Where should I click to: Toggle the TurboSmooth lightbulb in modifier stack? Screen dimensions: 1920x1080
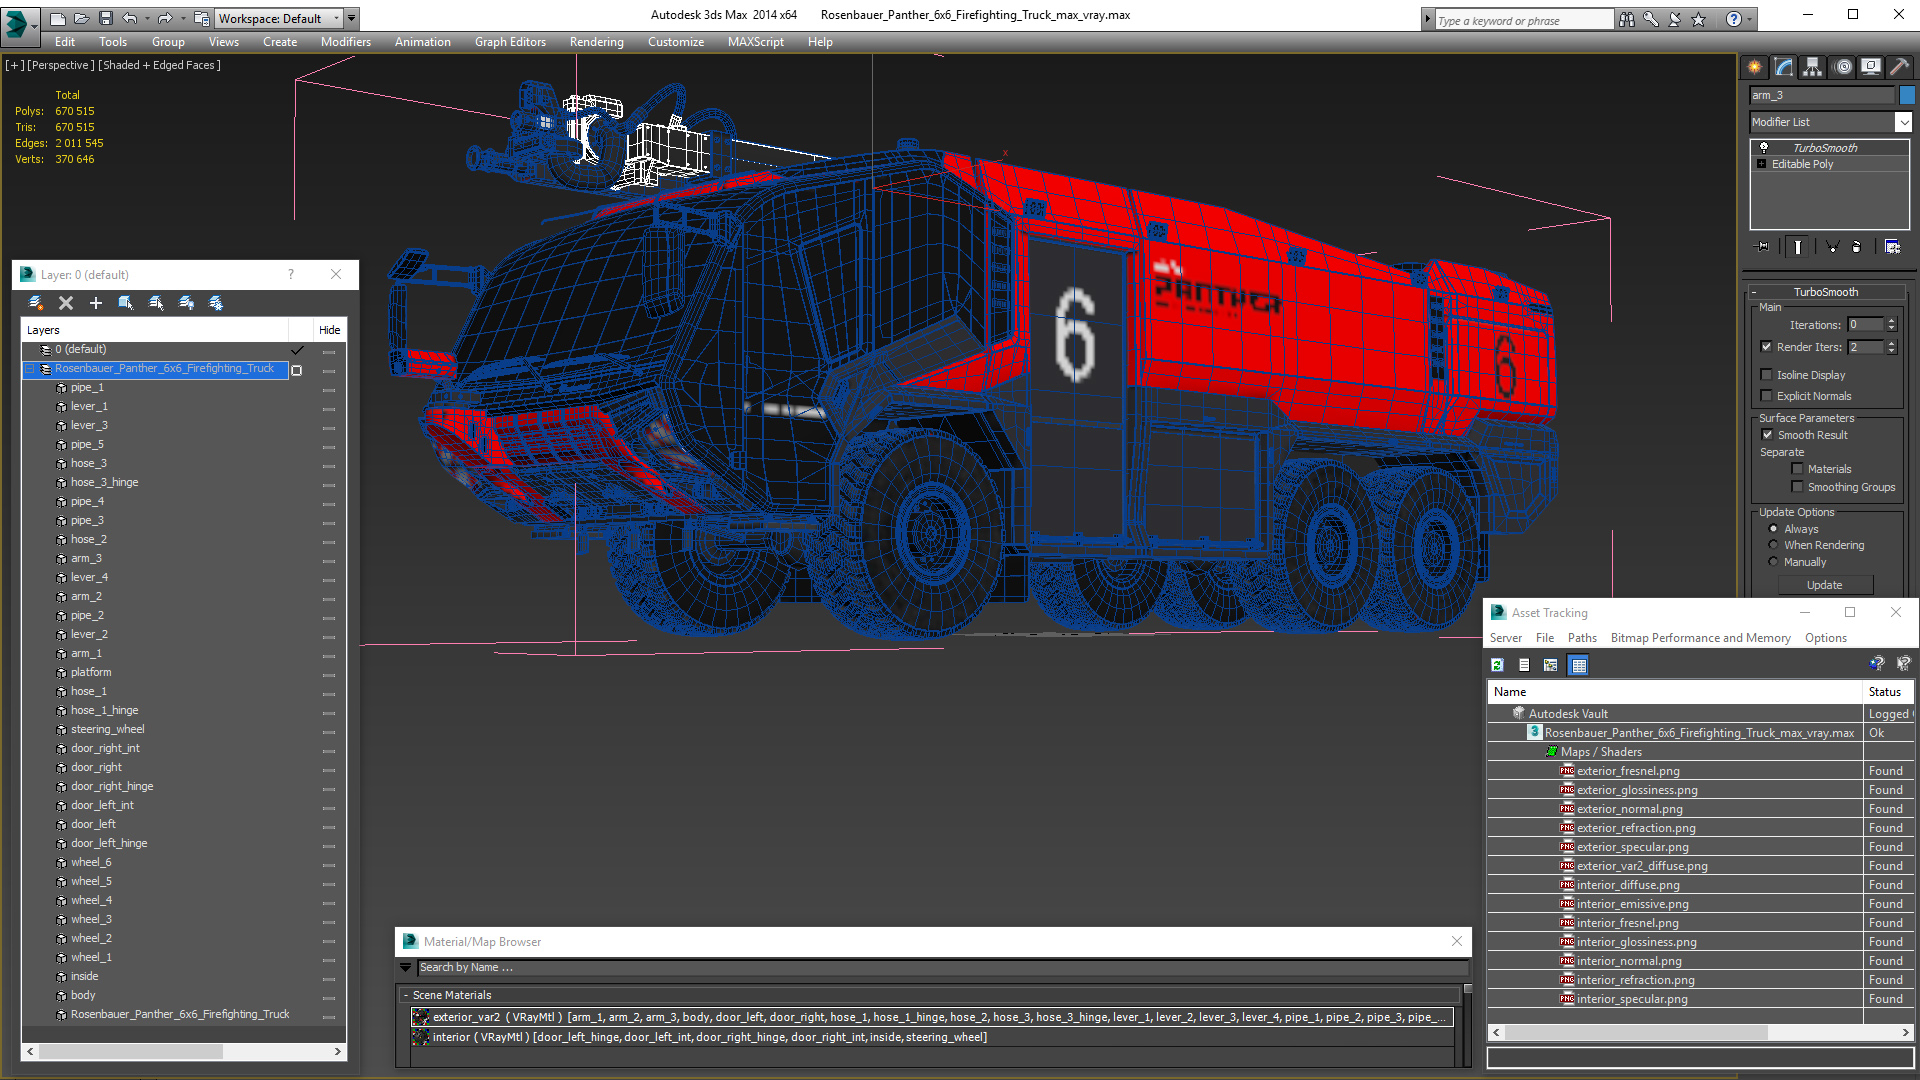click(1764, 147)
